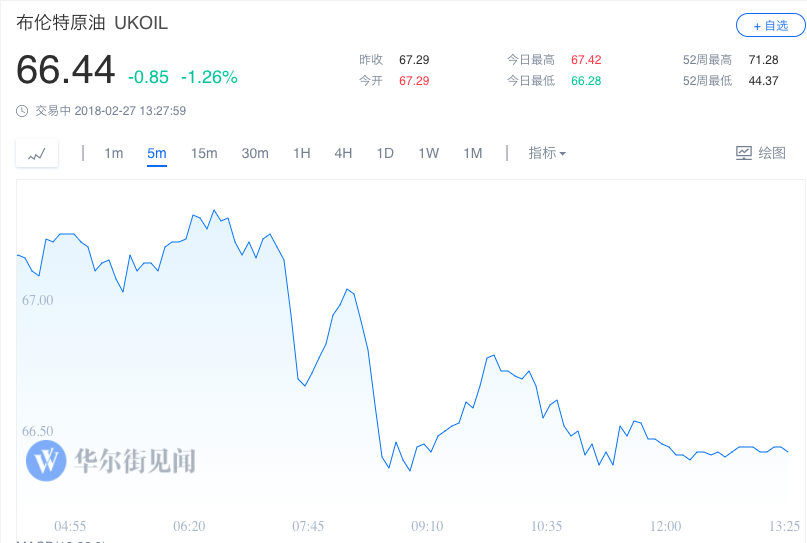Click the 67.00 price axis label
Screen dimensions: 807x543
[x=38, y=300]
